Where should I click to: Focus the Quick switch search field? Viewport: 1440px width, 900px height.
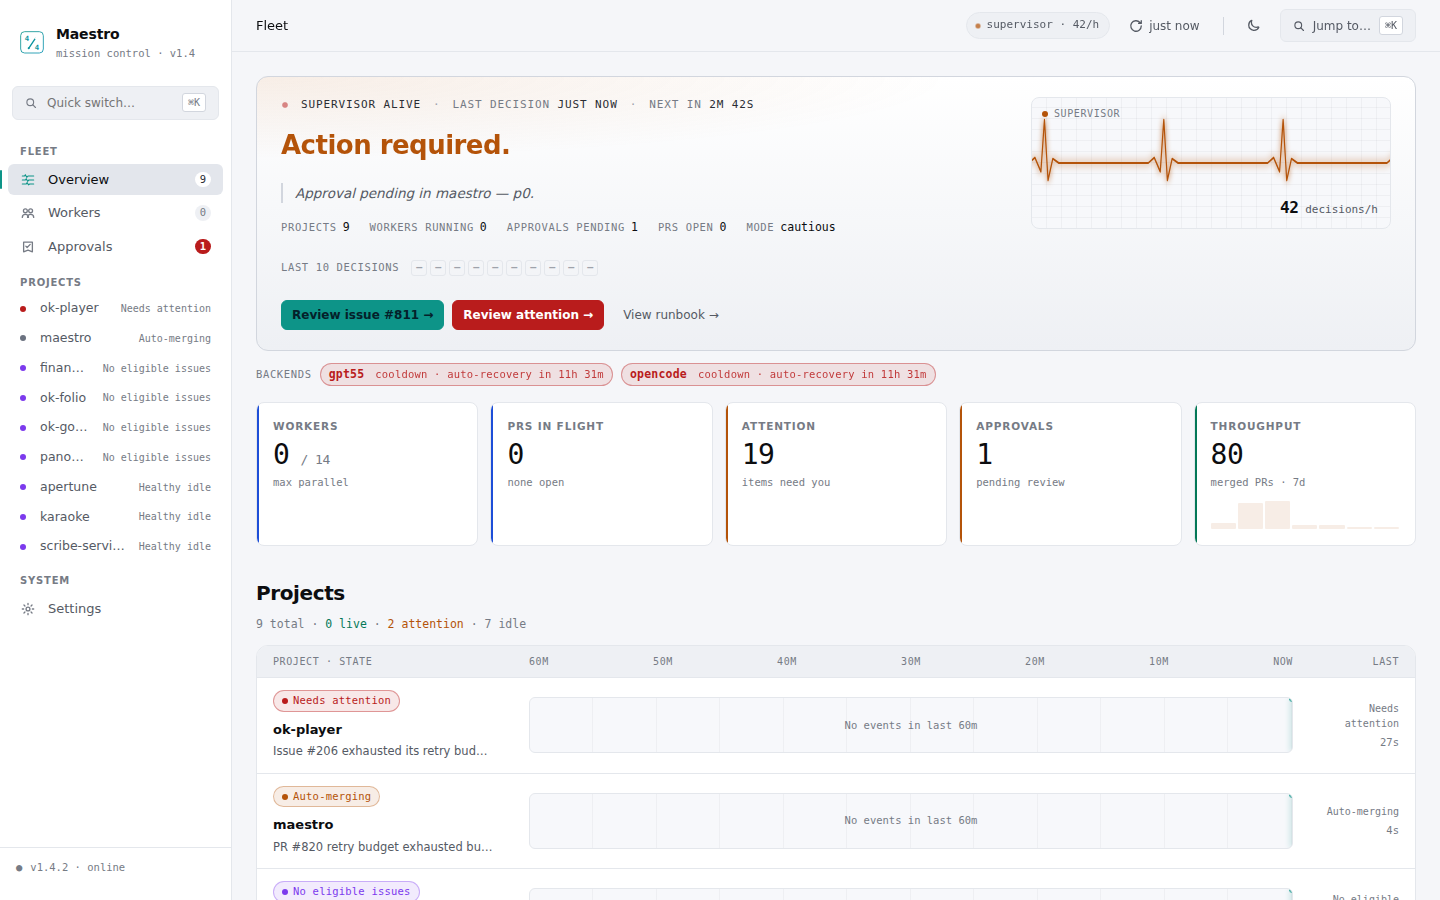(x=115, y=103)
